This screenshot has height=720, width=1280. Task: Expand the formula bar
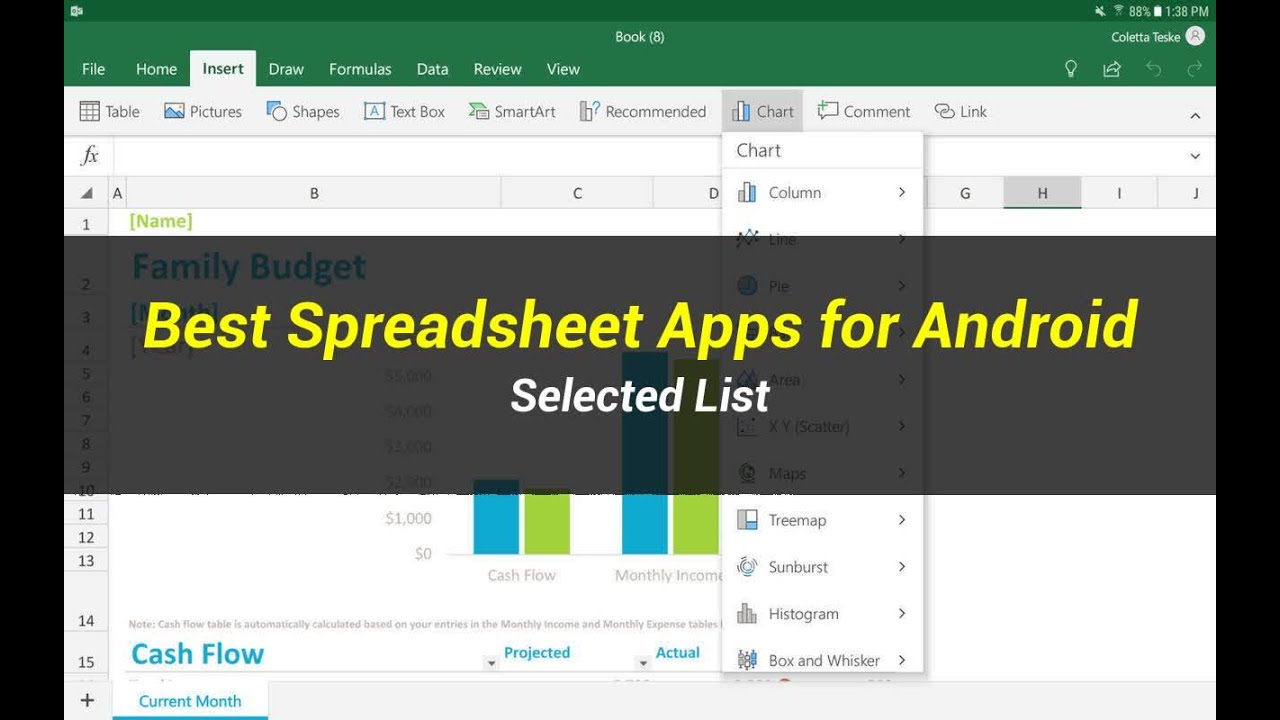click(x=1195, y=156)
